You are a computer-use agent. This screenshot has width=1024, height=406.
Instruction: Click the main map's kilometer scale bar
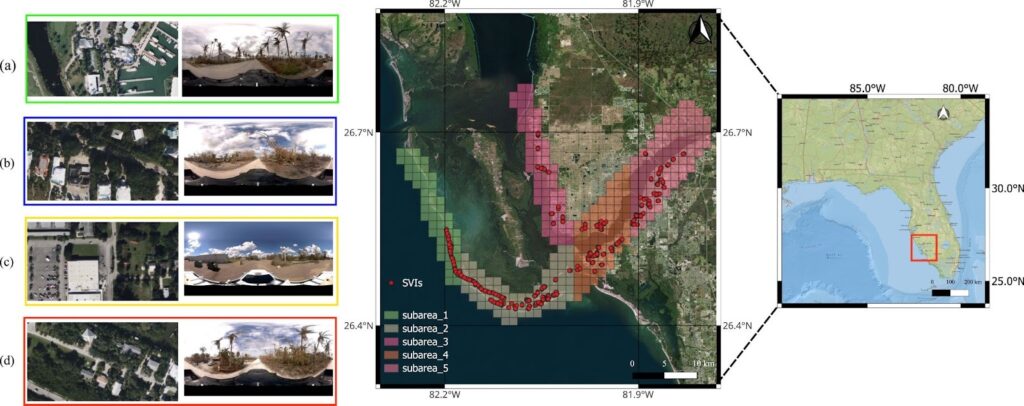point(665,374)
